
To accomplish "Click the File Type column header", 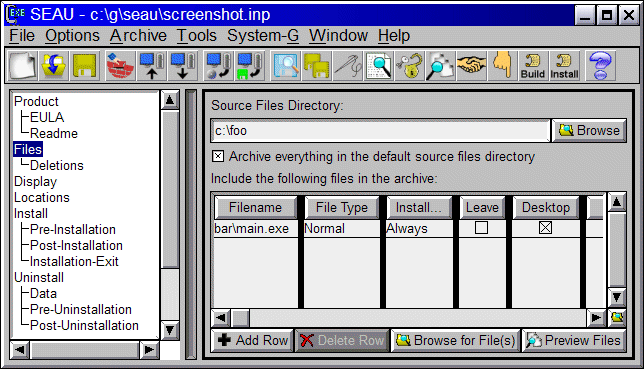I will tap(342, 208).
